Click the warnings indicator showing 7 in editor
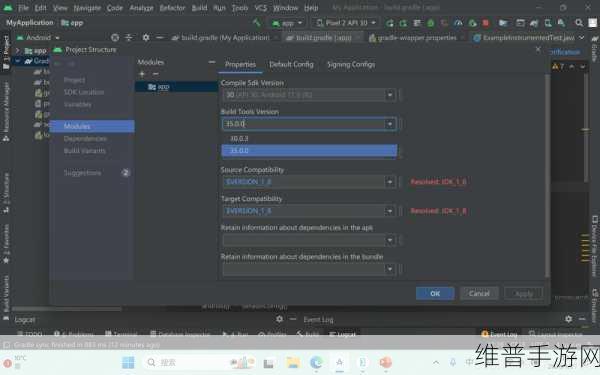The width and height of the screenshot is (600, 375). 558,67
